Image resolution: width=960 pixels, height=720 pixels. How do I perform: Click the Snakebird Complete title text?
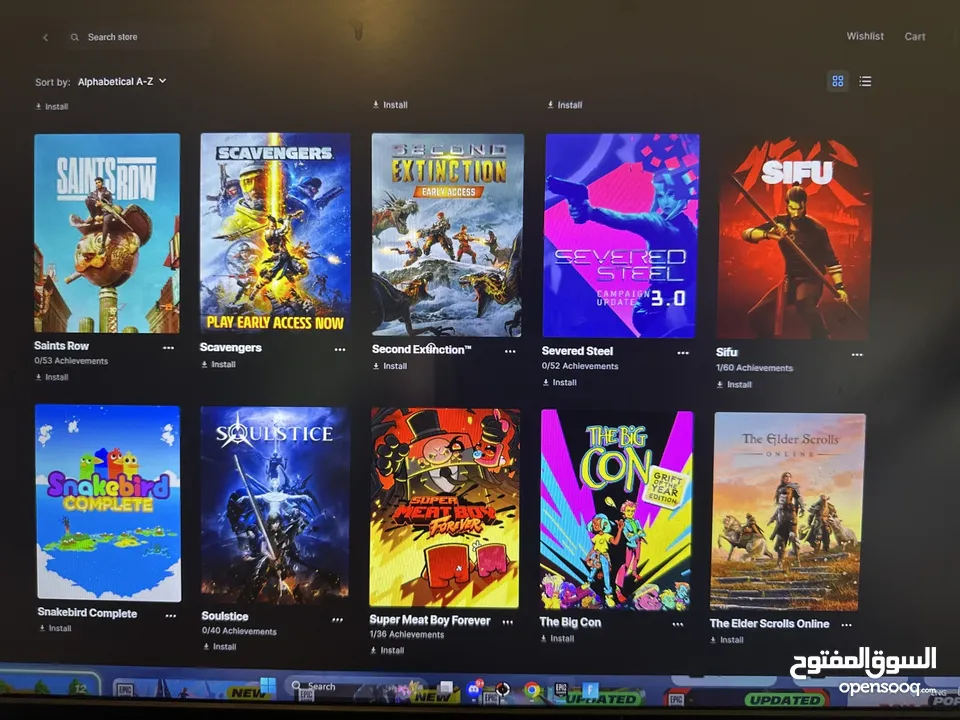point(88,613)
